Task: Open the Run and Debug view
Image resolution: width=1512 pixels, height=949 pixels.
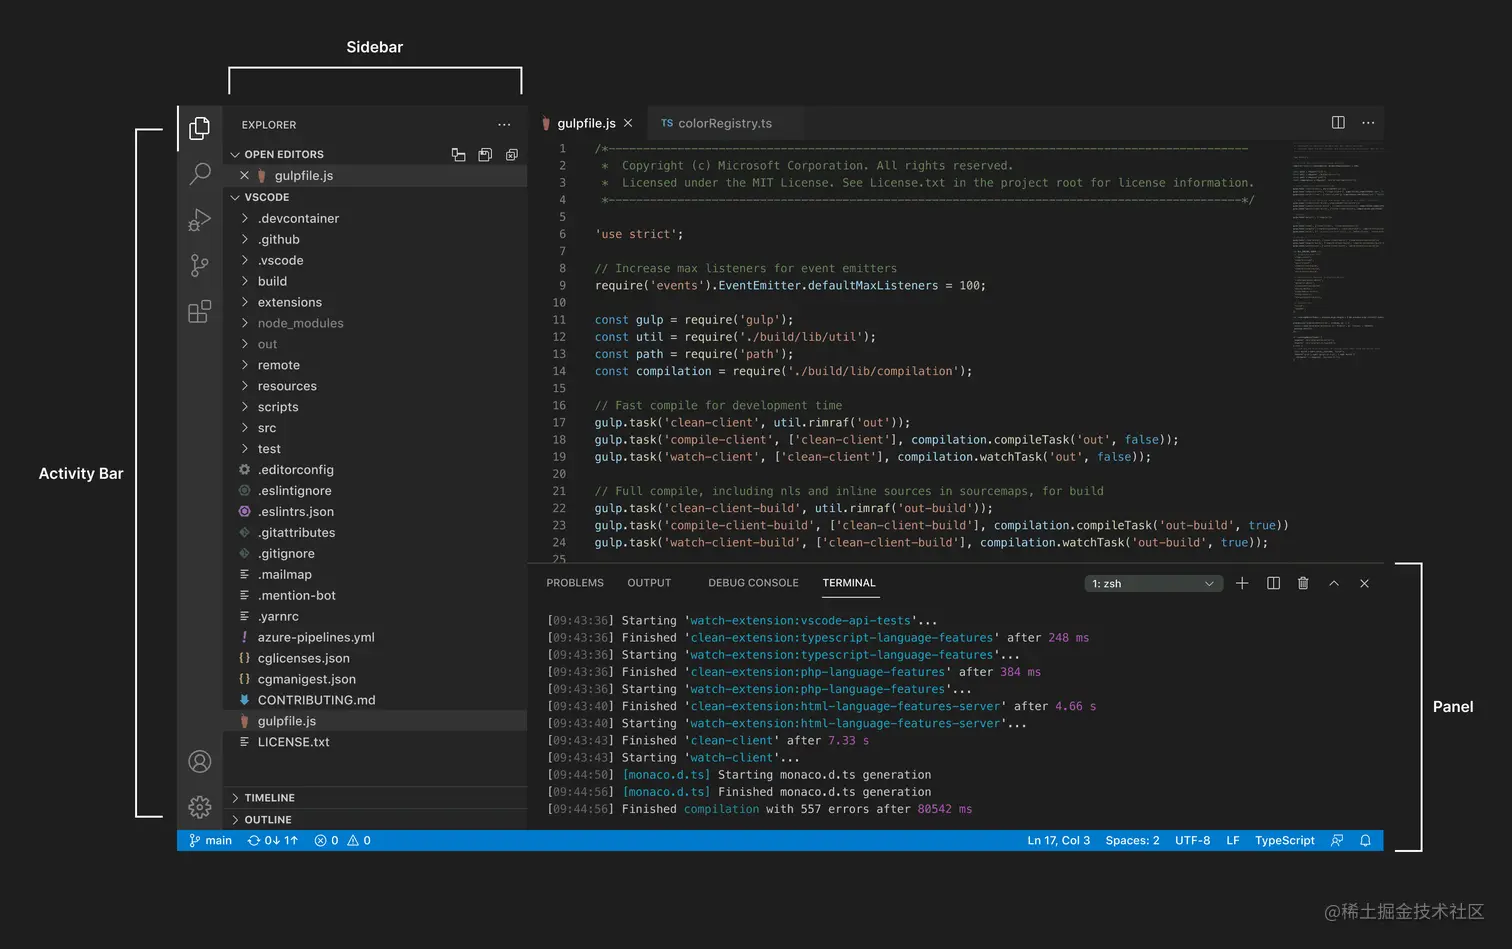Action: 200,220
